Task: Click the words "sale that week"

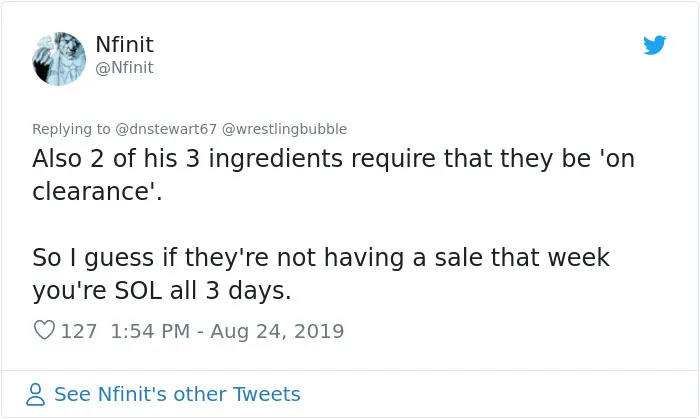Action: click(522, 257)
